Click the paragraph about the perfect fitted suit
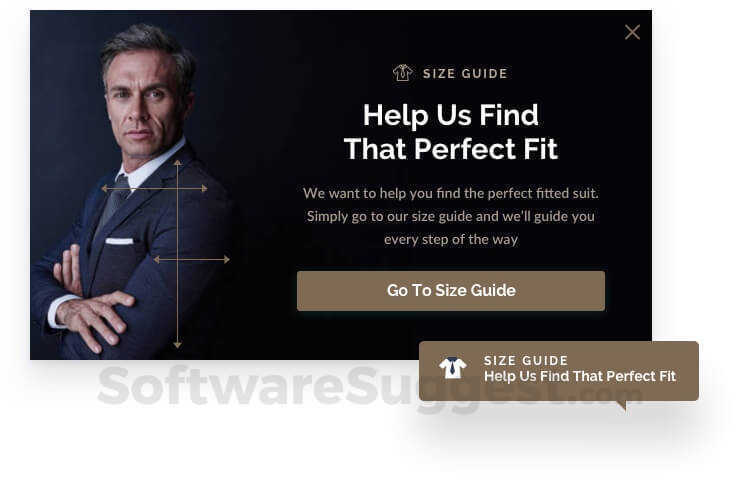Screen dimensions: 739x484 coord(451,216)
